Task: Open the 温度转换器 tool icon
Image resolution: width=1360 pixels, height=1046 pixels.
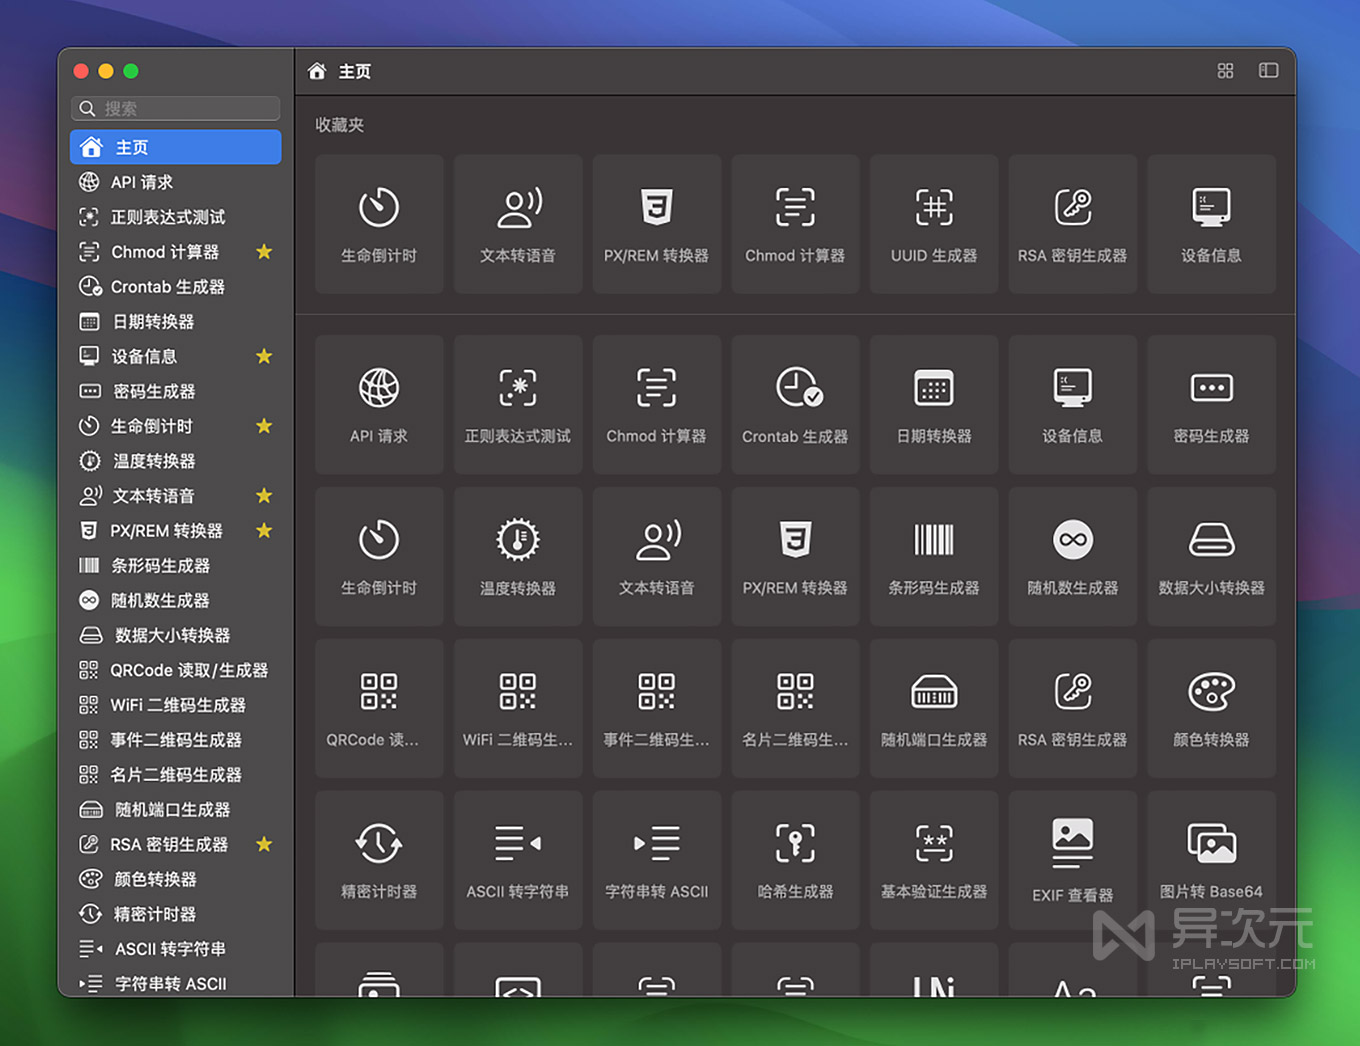Action: [517, 556]
